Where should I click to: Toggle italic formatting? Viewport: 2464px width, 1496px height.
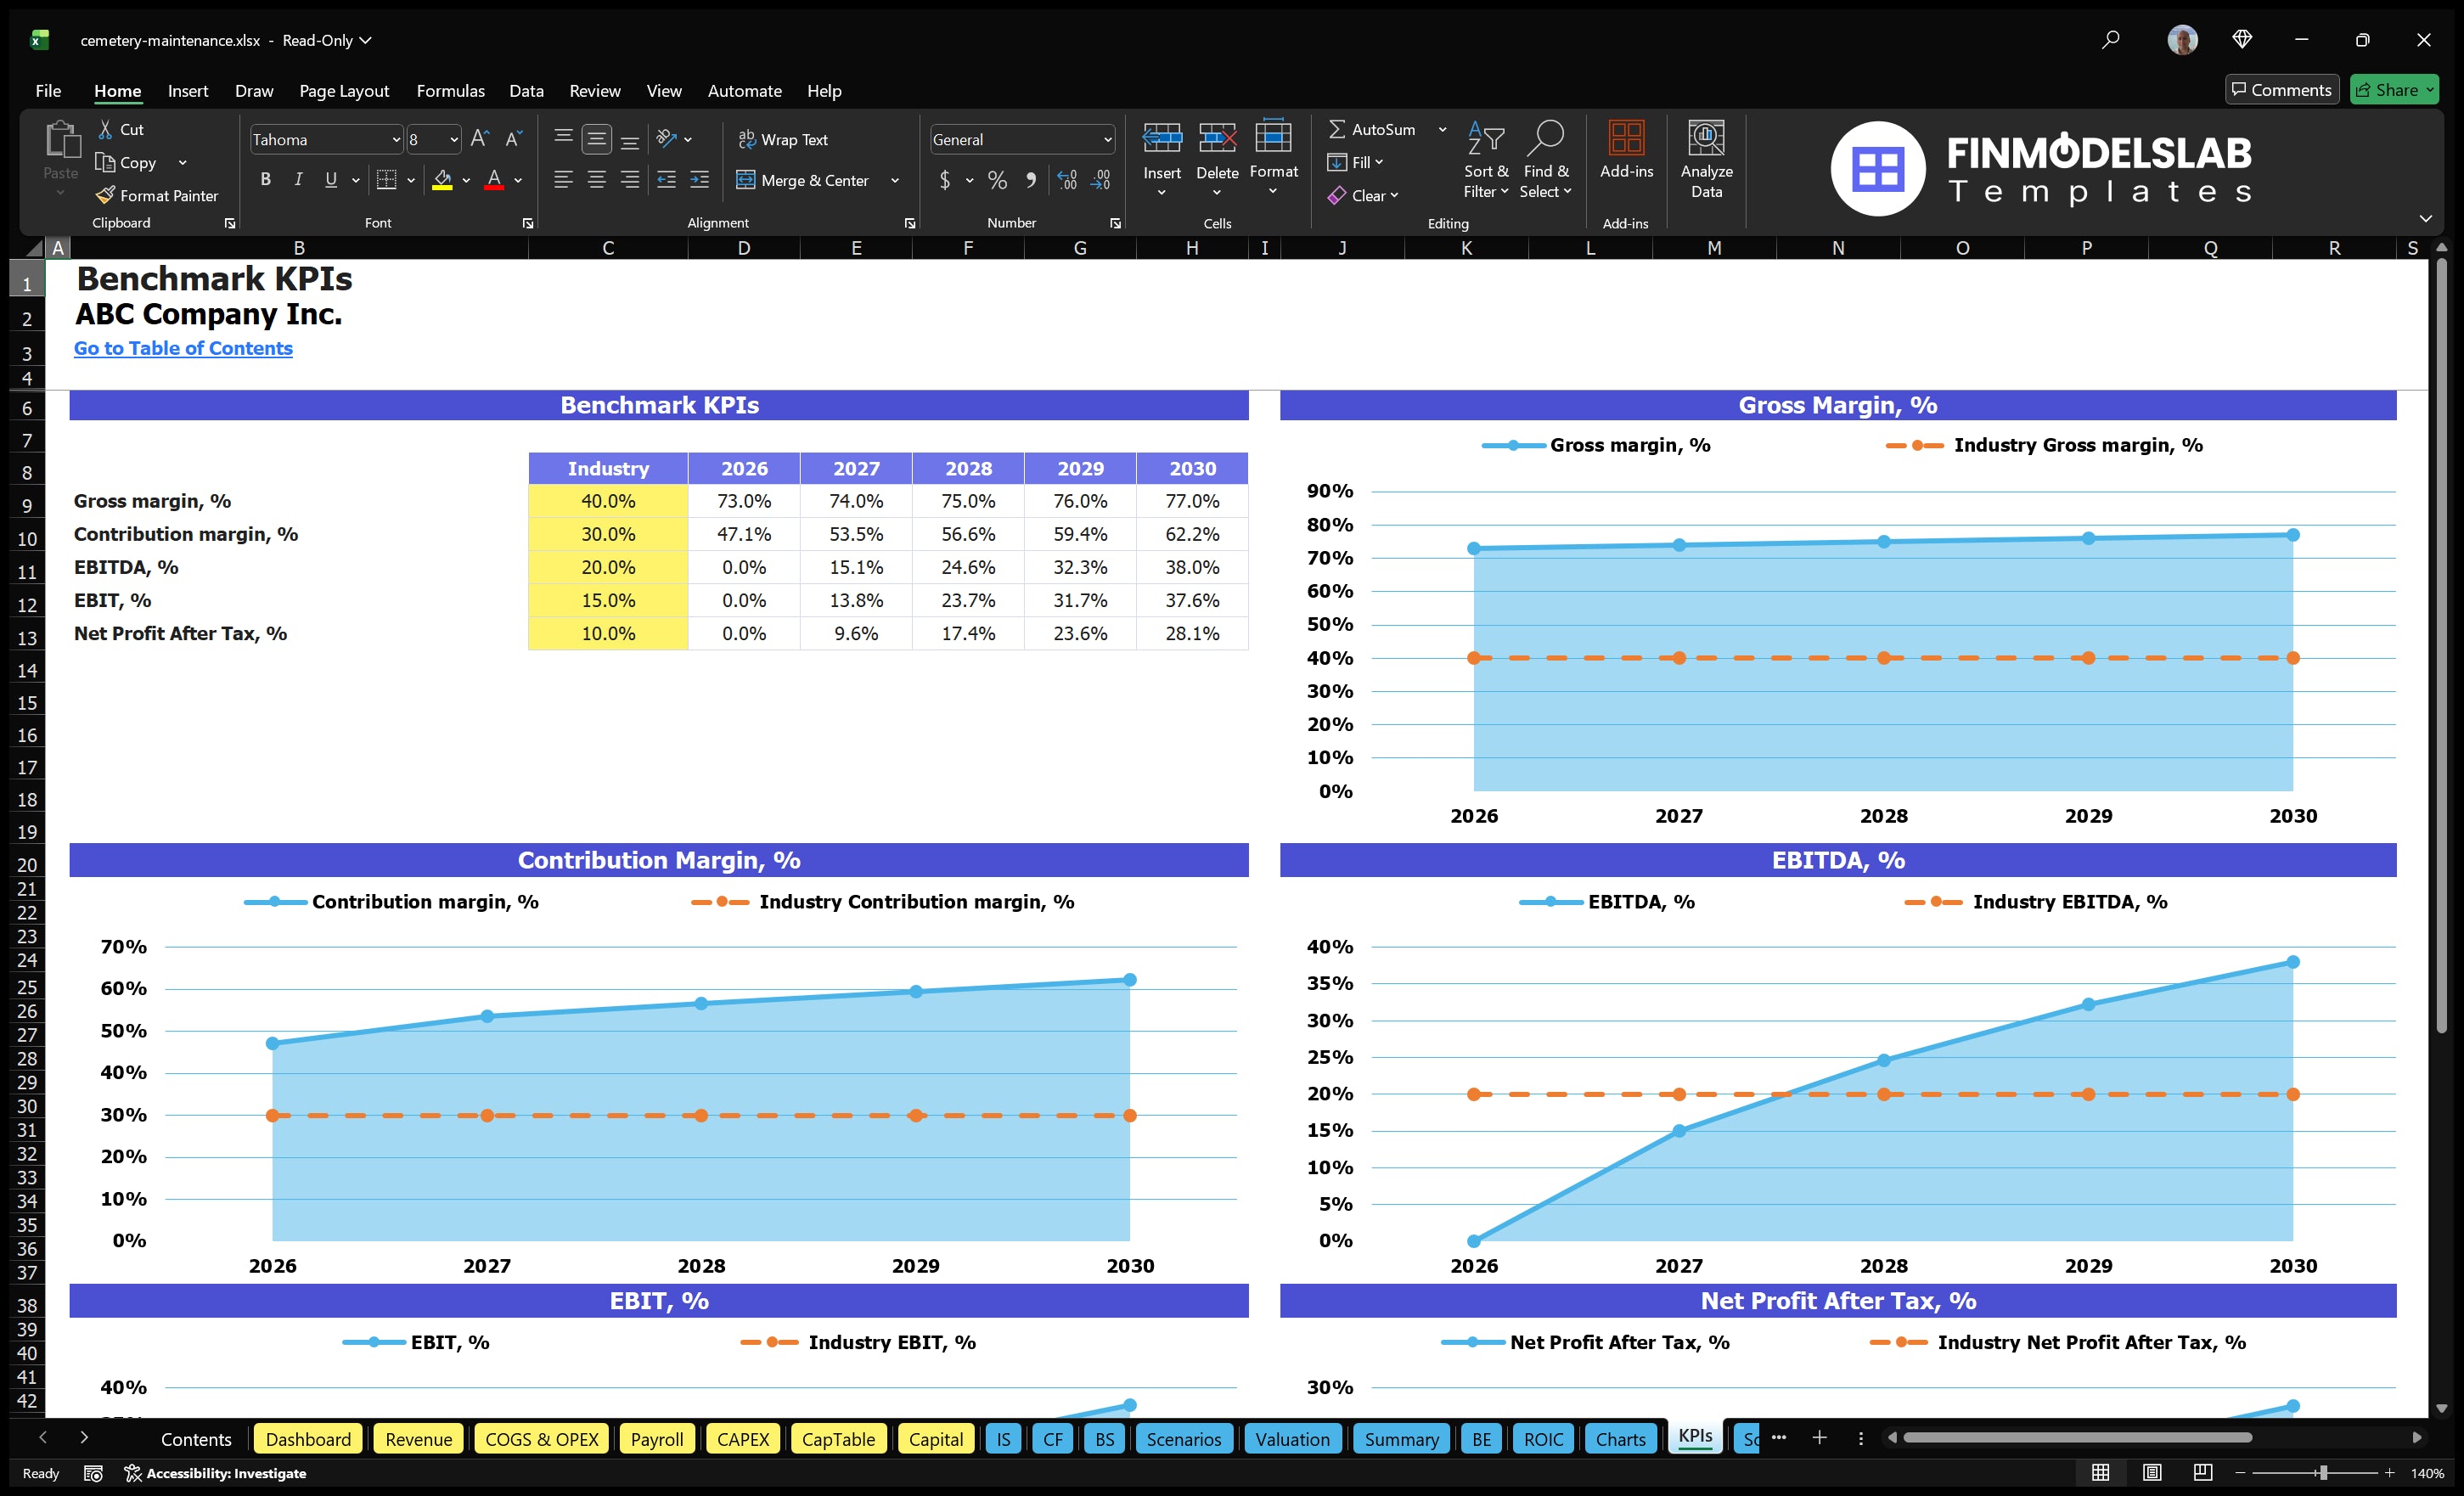(x=297, y=180)
